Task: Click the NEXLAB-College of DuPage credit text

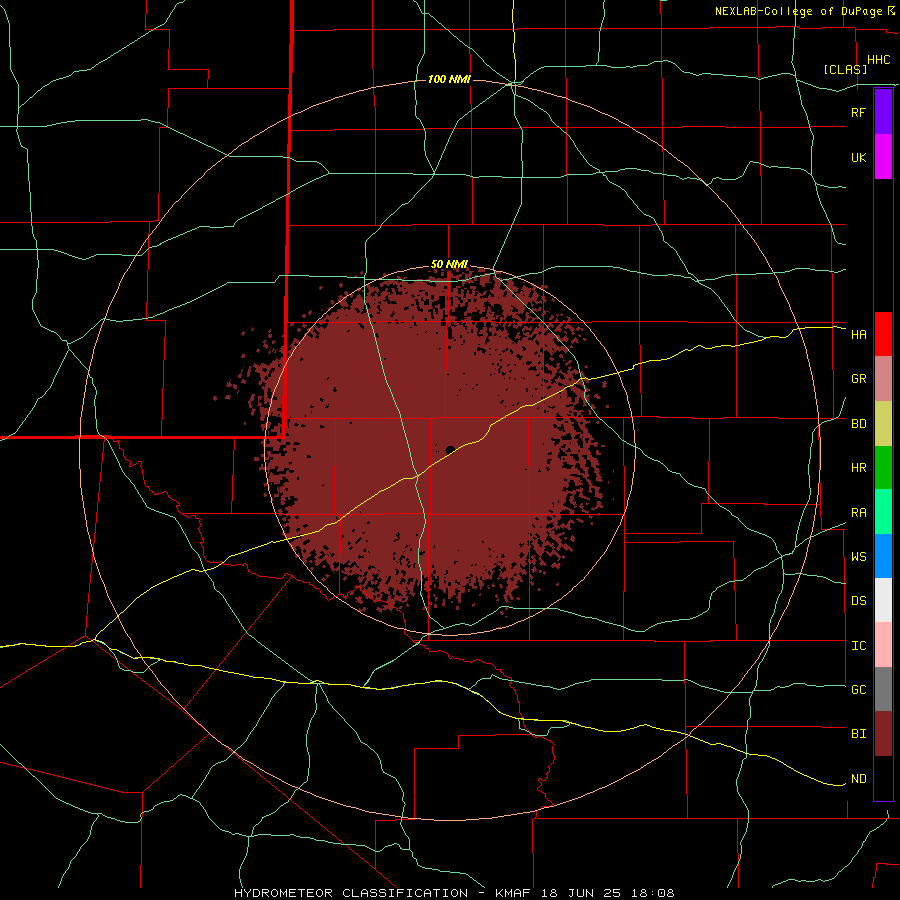Action: click(800, 11)
